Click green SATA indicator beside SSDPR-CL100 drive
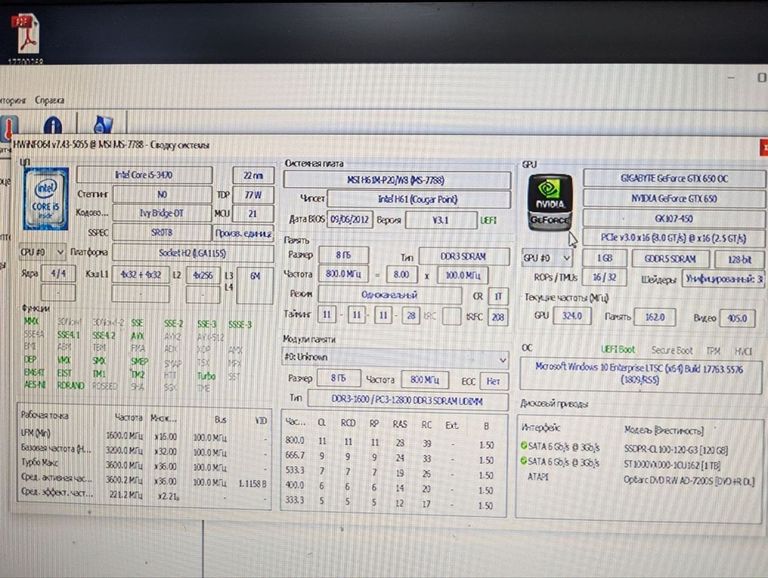The image size is (768, 578). [524, 446]
